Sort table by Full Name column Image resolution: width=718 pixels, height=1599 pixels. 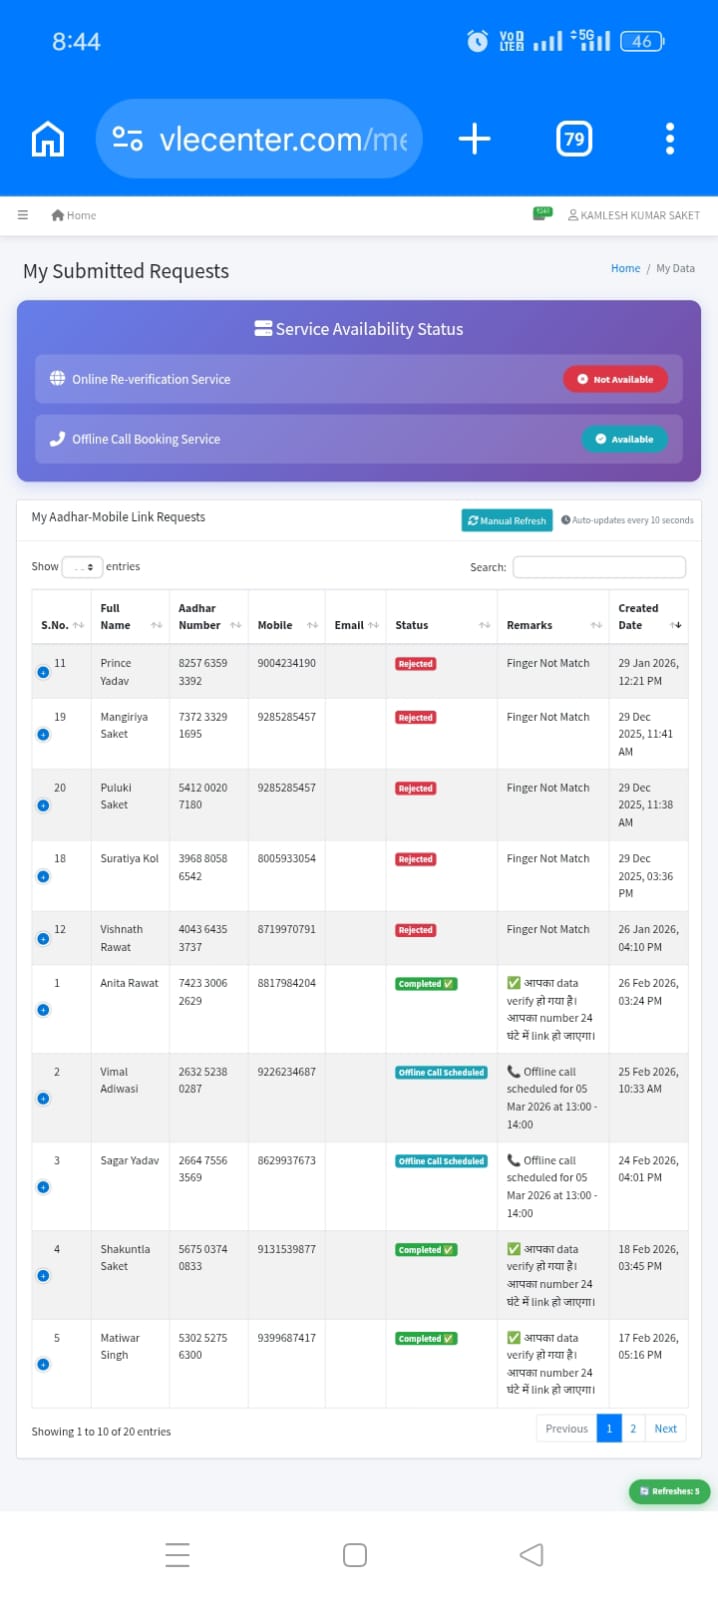[x=130, y=616]
